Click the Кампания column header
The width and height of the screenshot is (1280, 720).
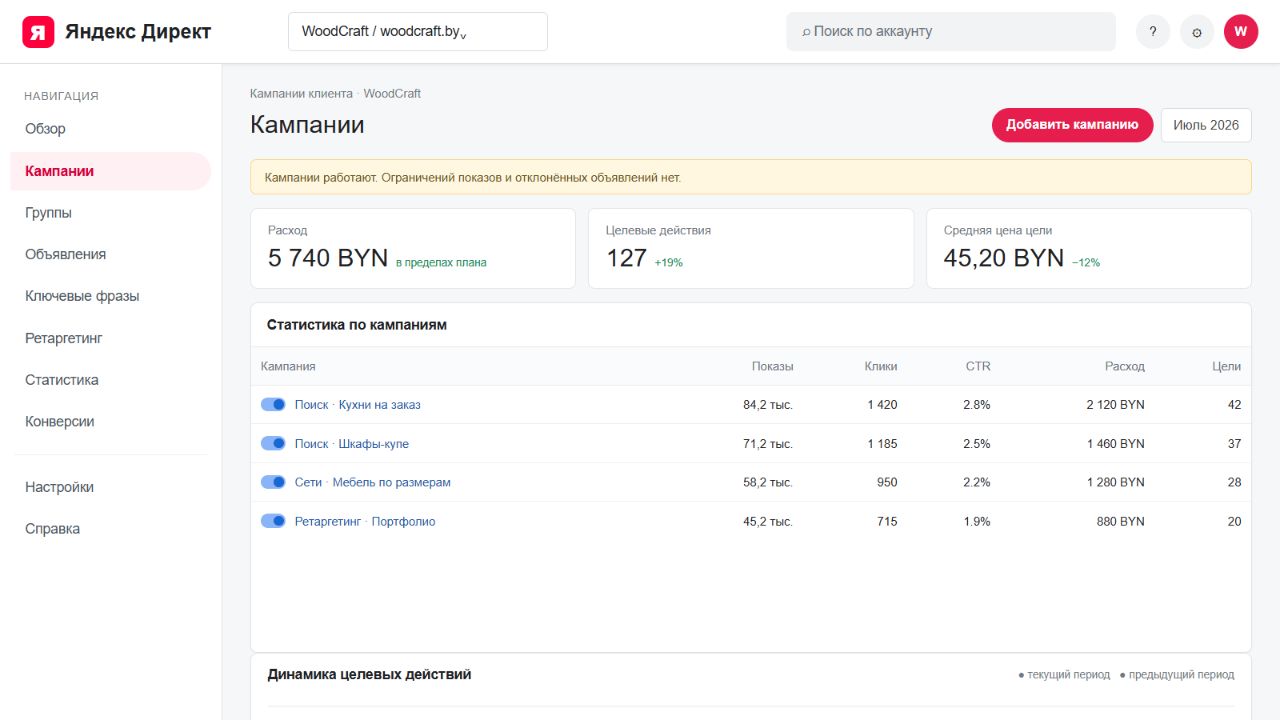(288, 366)
